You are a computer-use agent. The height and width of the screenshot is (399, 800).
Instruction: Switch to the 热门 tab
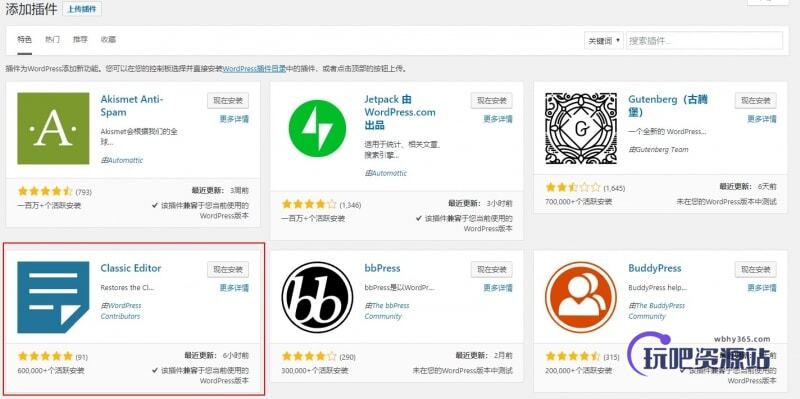[x=52, y=40]
